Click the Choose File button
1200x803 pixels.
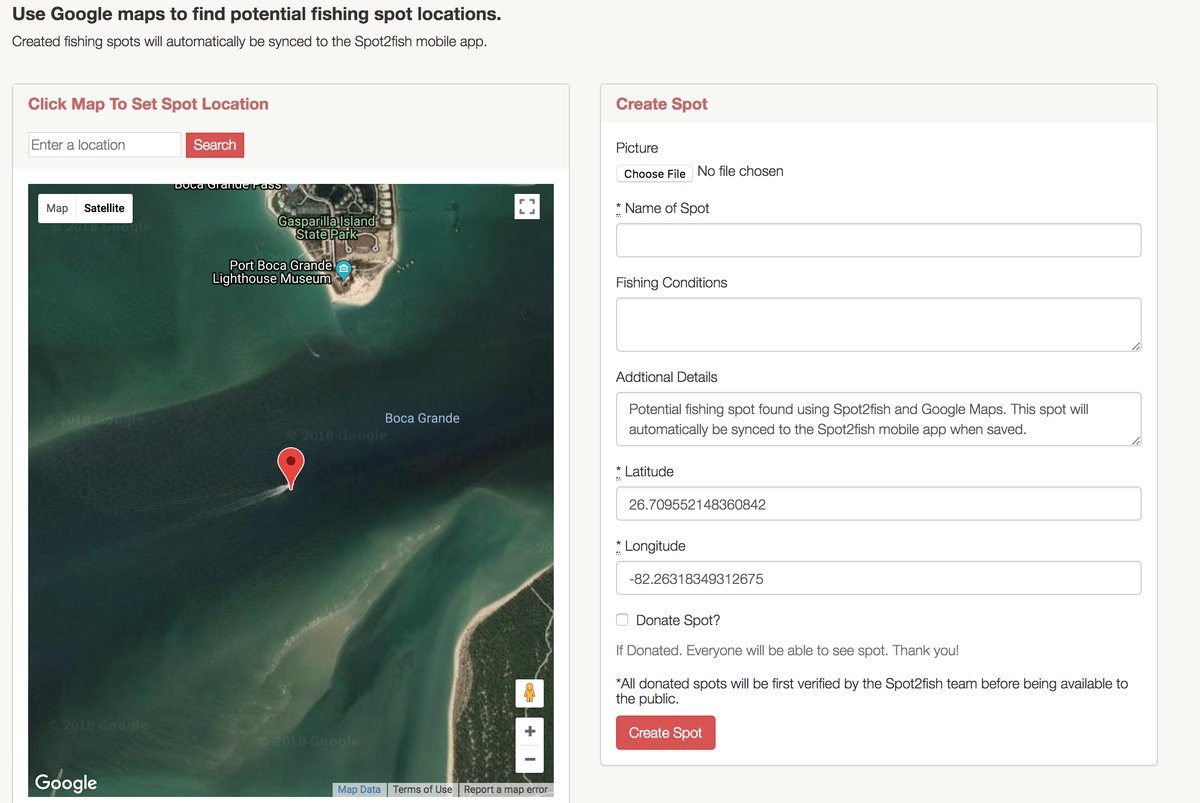point(655,173)
